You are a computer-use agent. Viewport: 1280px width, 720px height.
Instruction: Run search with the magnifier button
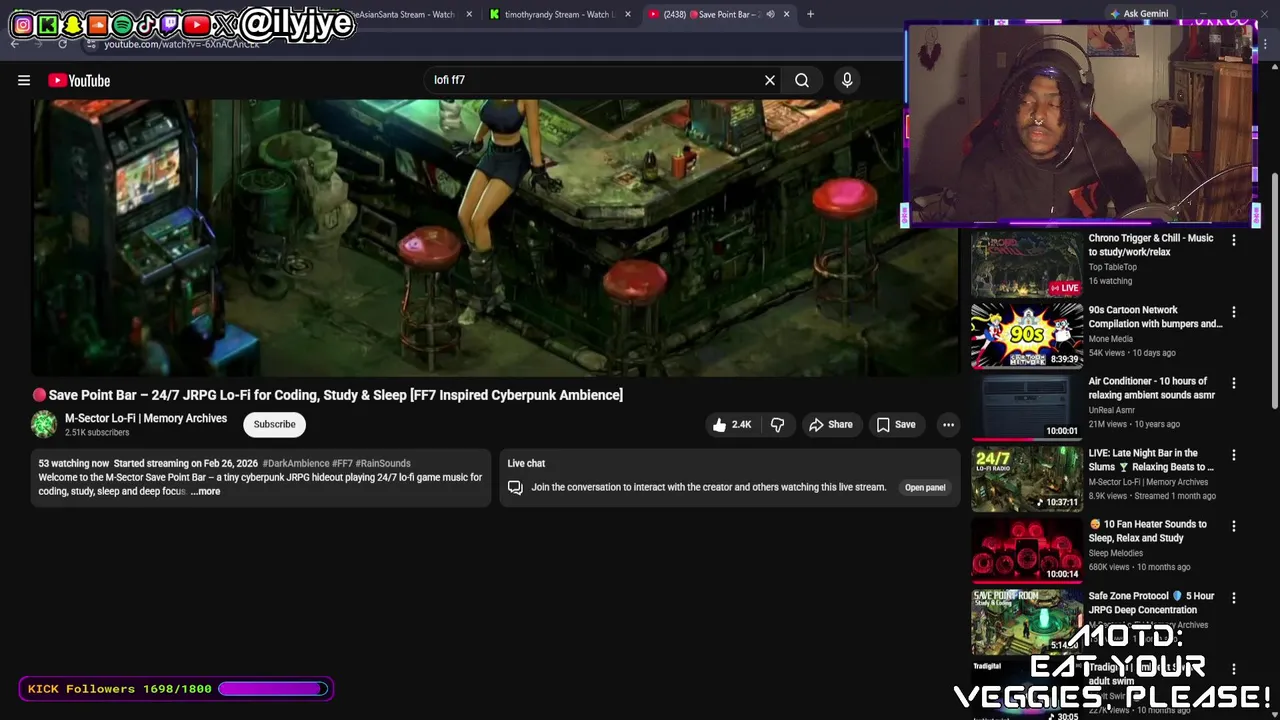coord(802,80)
